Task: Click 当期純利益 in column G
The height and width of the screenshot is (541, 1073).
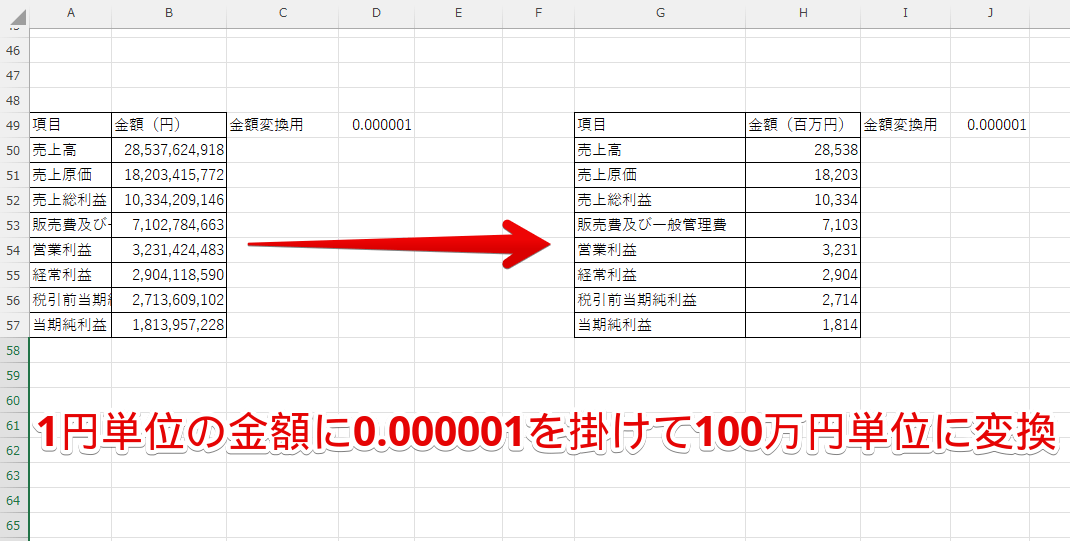Action: point(660,326)
